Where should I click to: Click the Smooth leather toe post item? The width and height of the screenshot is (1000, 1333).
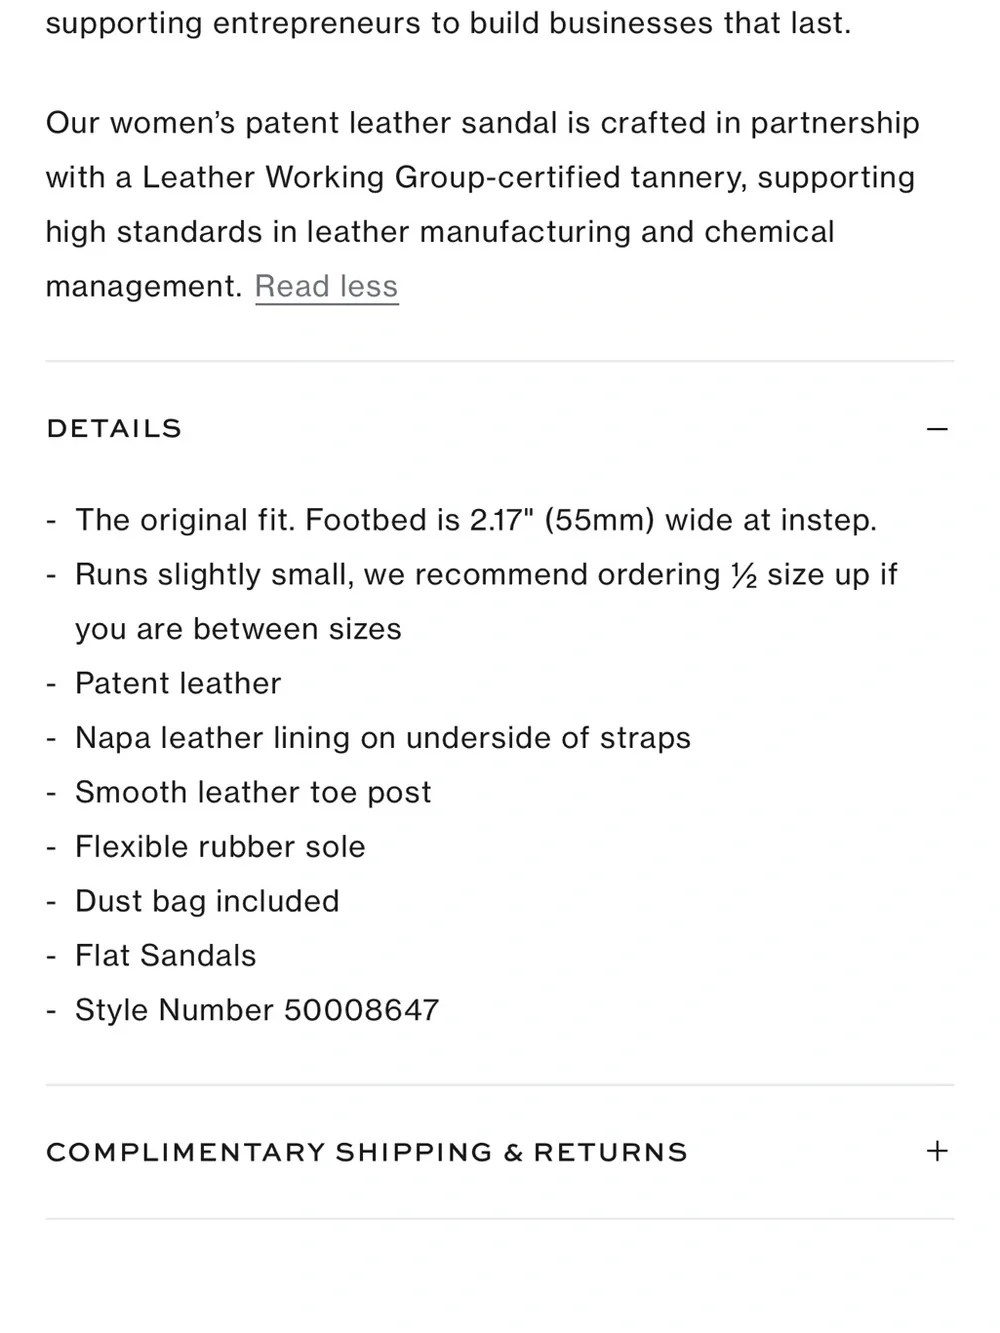tap(253, 792)
